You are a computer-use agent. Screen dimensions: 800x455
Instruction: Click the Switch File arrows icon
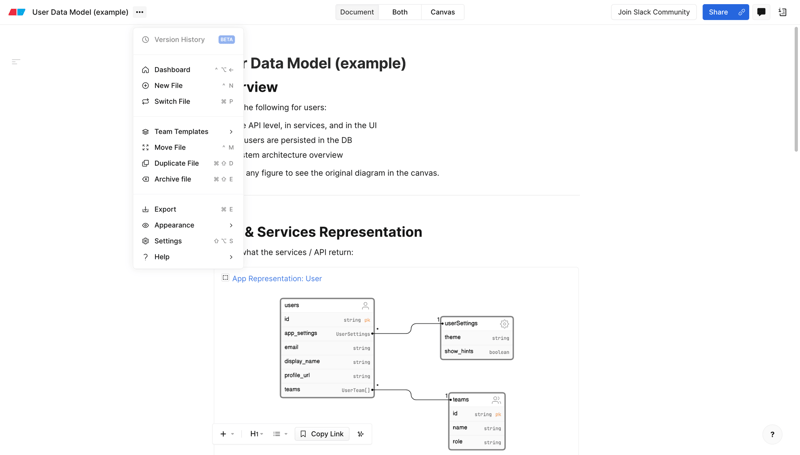point(145,101)
